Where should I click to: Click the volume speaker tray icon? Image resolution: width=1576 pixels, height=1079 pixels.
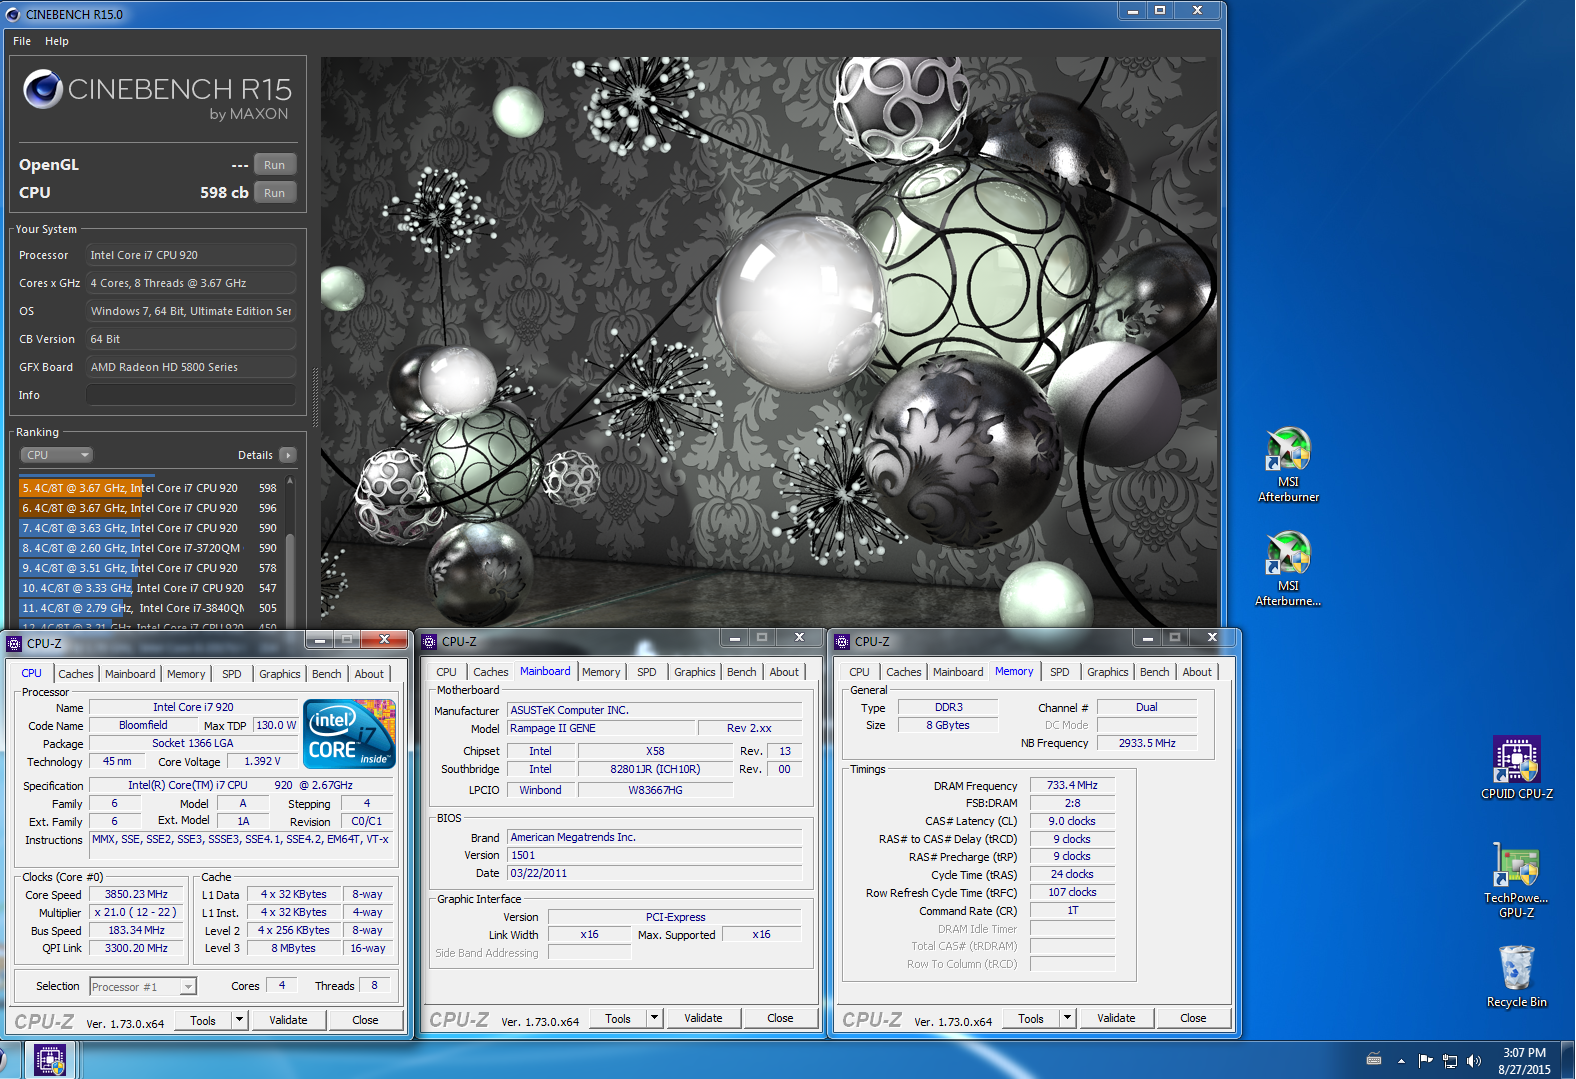click(1474, 1060)
